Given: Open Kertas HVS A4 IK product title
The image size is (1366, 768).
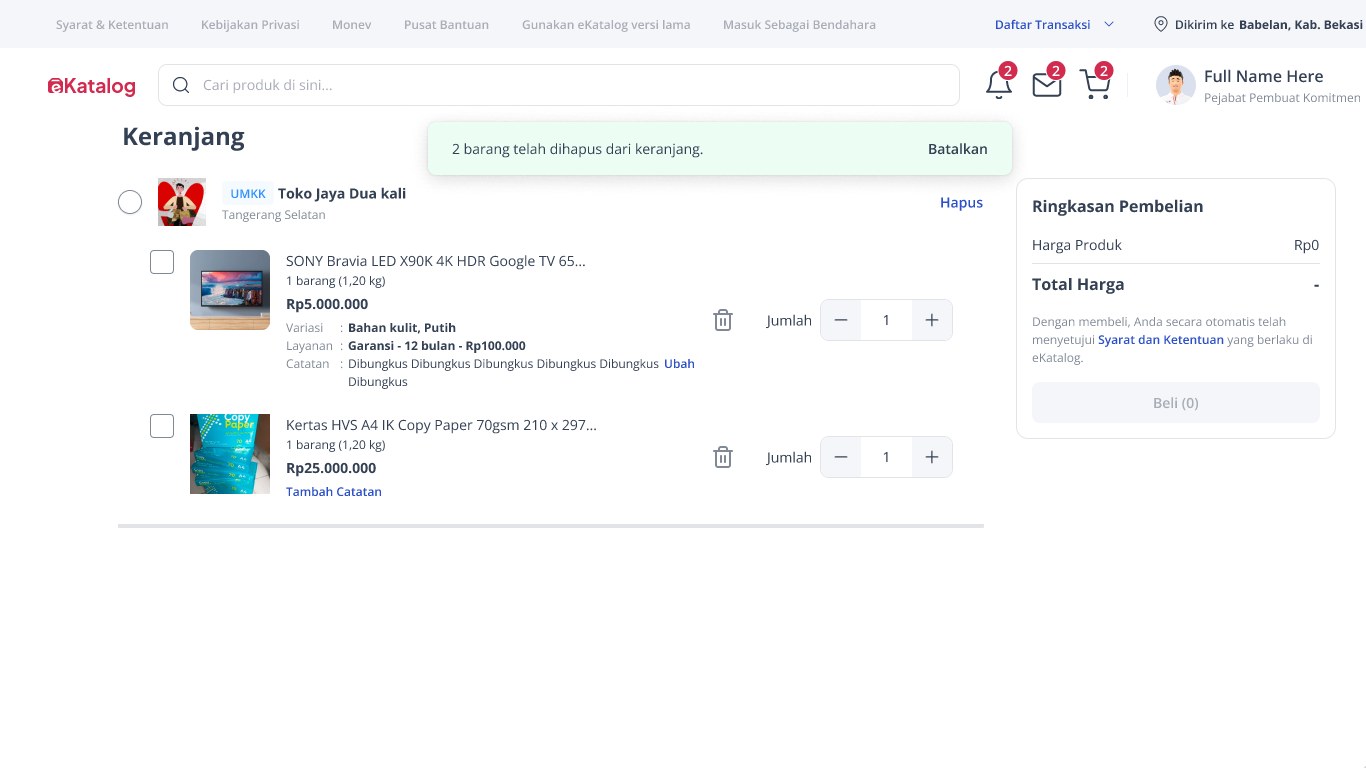Looking at the screenshot, I should (x=441, y=425).
